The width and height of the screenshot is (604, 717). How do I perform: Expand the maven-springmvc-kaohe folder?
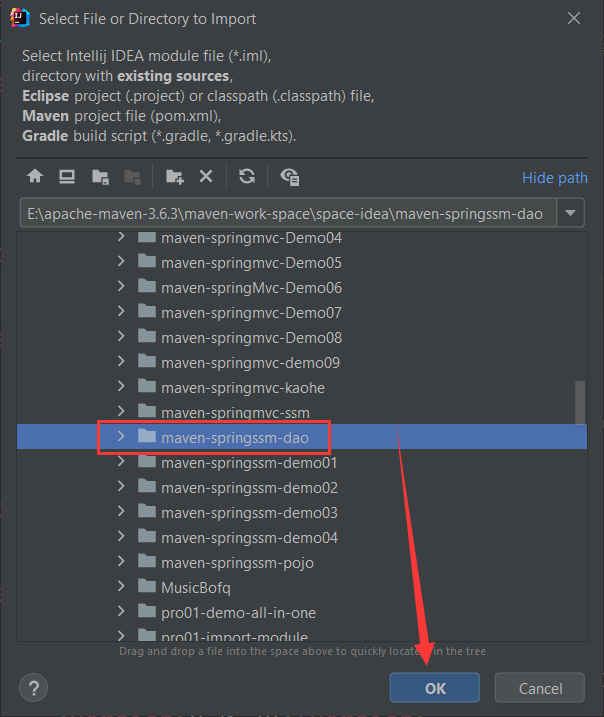pyautogui.click(x=121, y=386)
